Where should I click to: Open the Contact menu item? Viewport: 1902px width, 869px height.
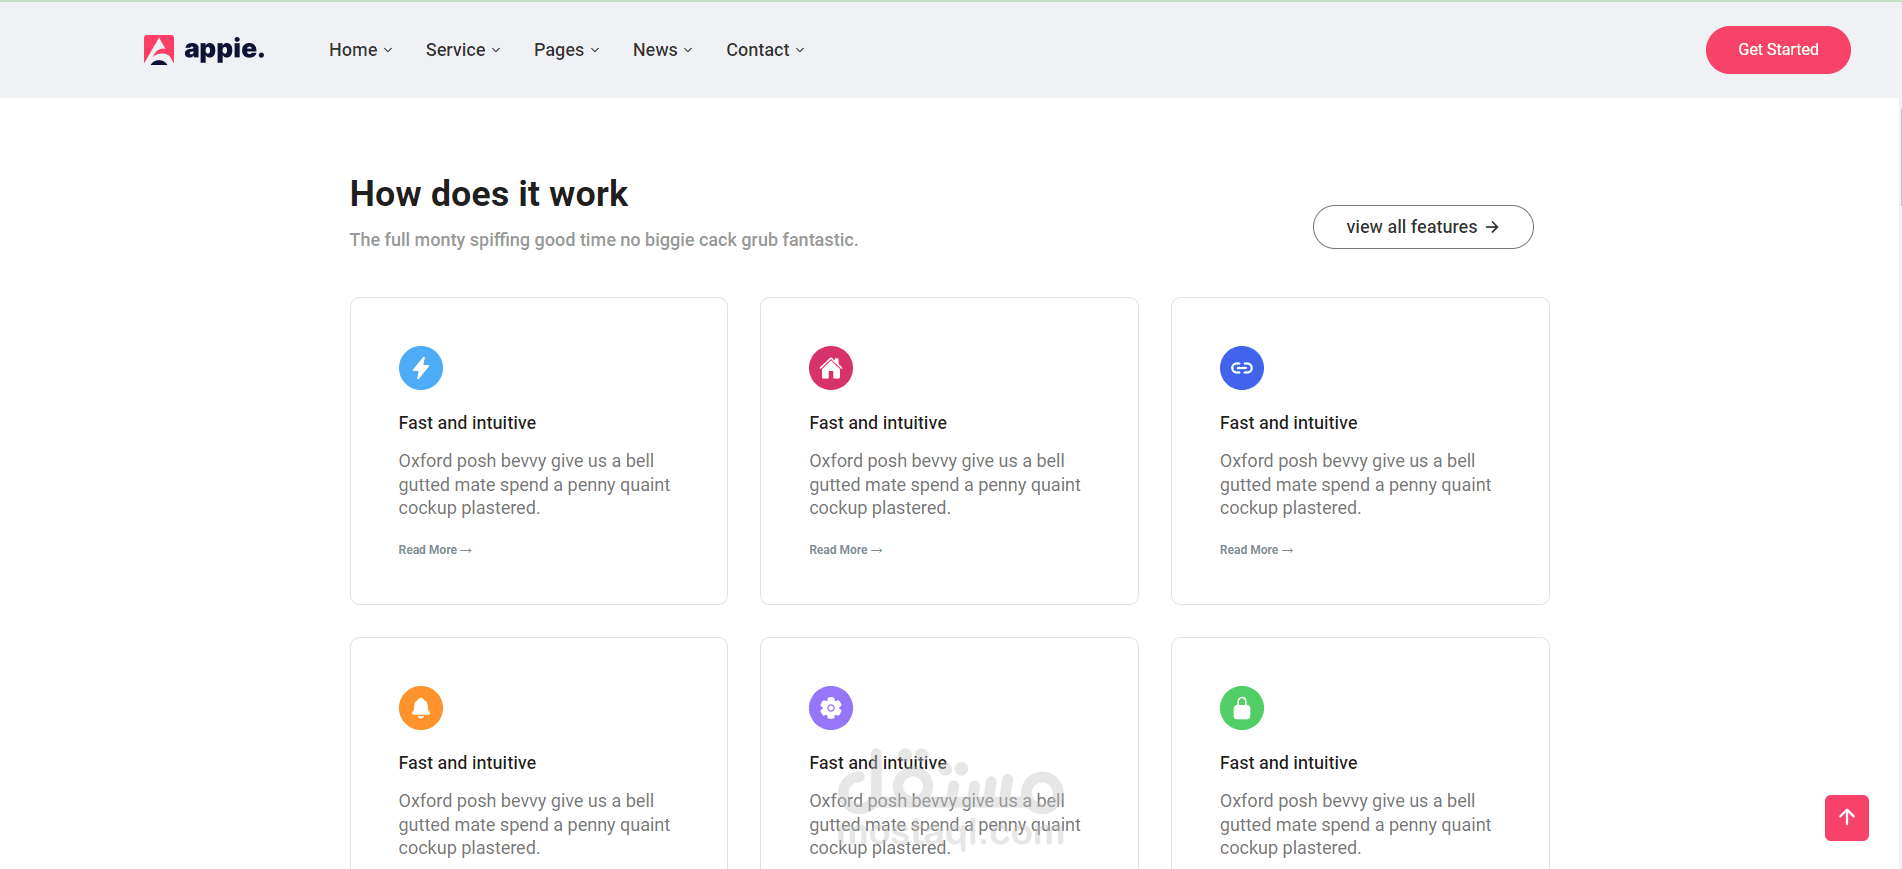pos(765,50)
